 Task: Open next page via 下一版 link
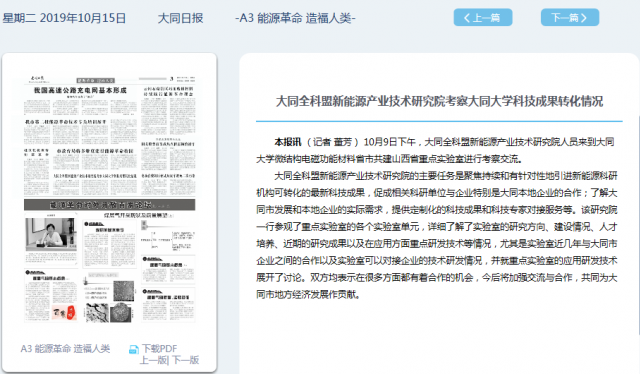pos(185,360)
